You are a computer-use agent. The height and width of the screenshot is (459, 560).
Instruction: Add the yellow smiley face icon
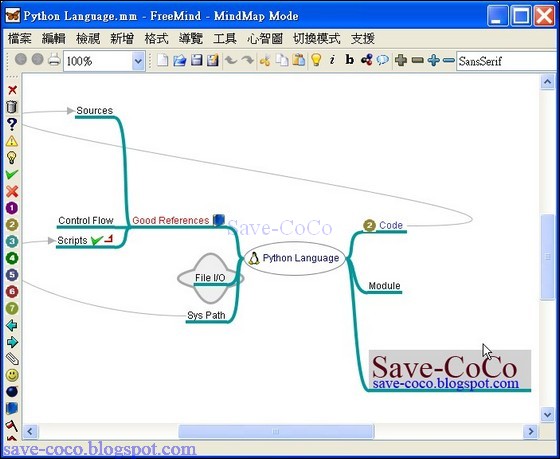pyautogui.click(x=12, y=375)
